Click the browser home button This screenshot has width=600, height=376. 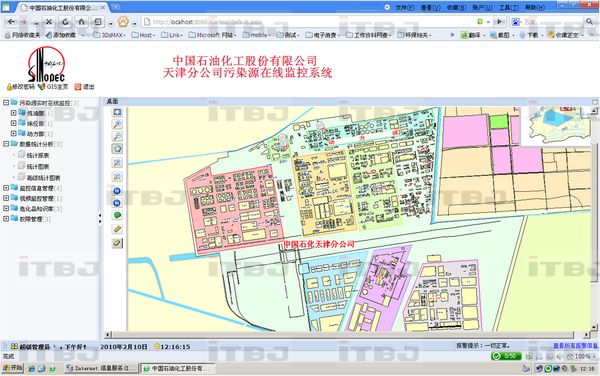[81, 22]
